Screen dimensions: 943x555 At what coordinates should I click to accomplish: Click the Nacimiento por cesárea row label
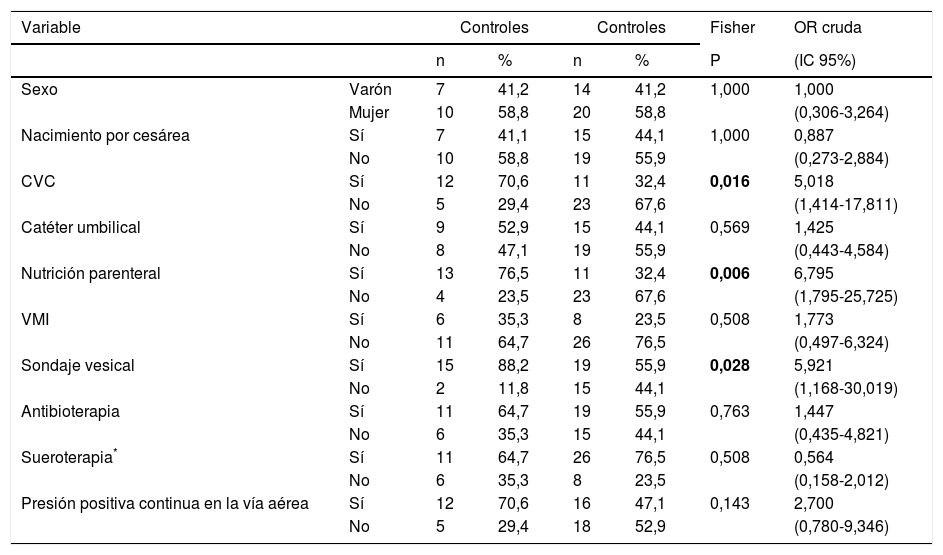coord(105,135)
